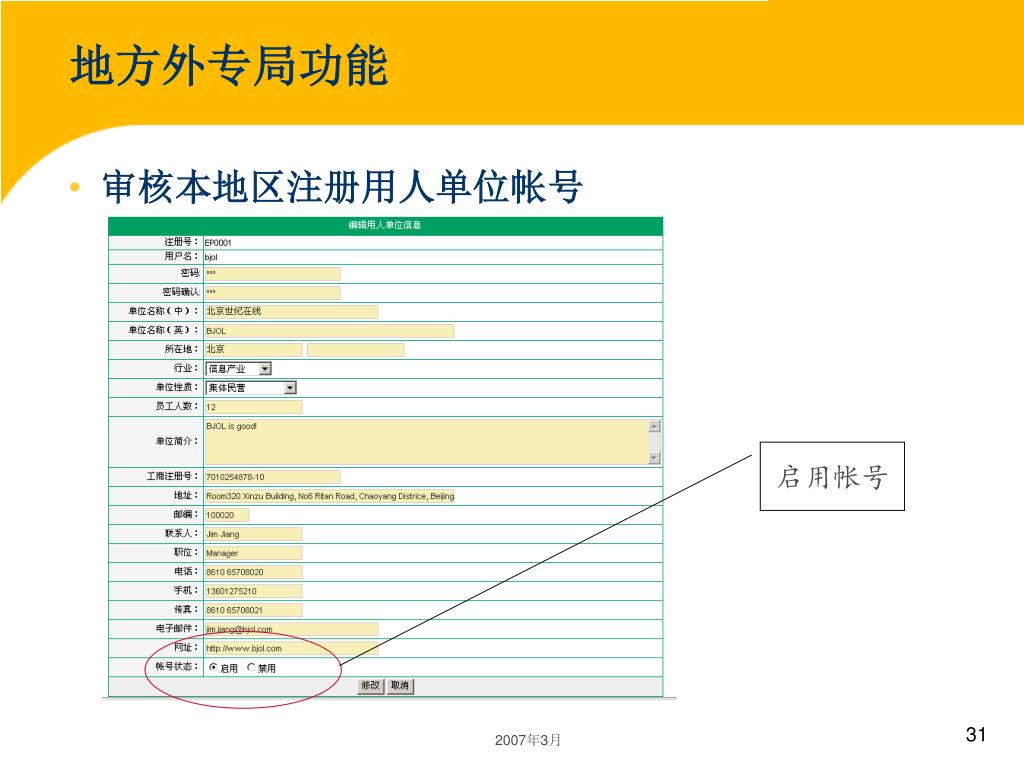Screen dimensions: 1024x768
Task: Click the down arrow of 单位简介 scrollbar
Action: pos(654,458)
